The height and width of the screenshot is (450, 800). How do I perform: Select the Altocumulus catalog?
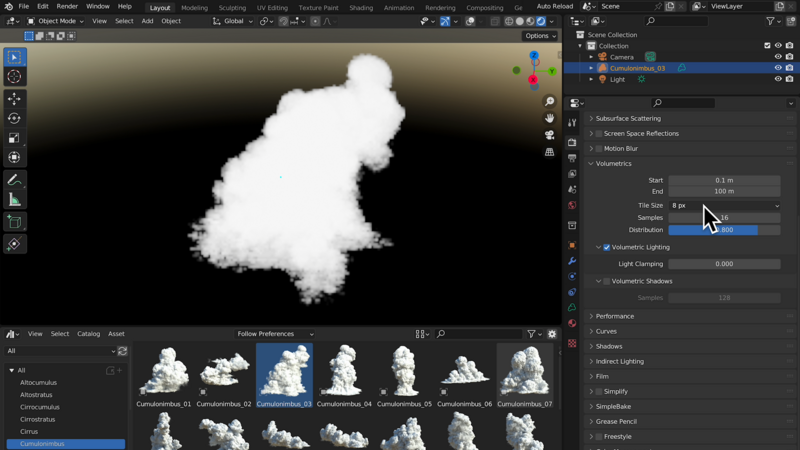pyautogui.click(x=38, y=383)
